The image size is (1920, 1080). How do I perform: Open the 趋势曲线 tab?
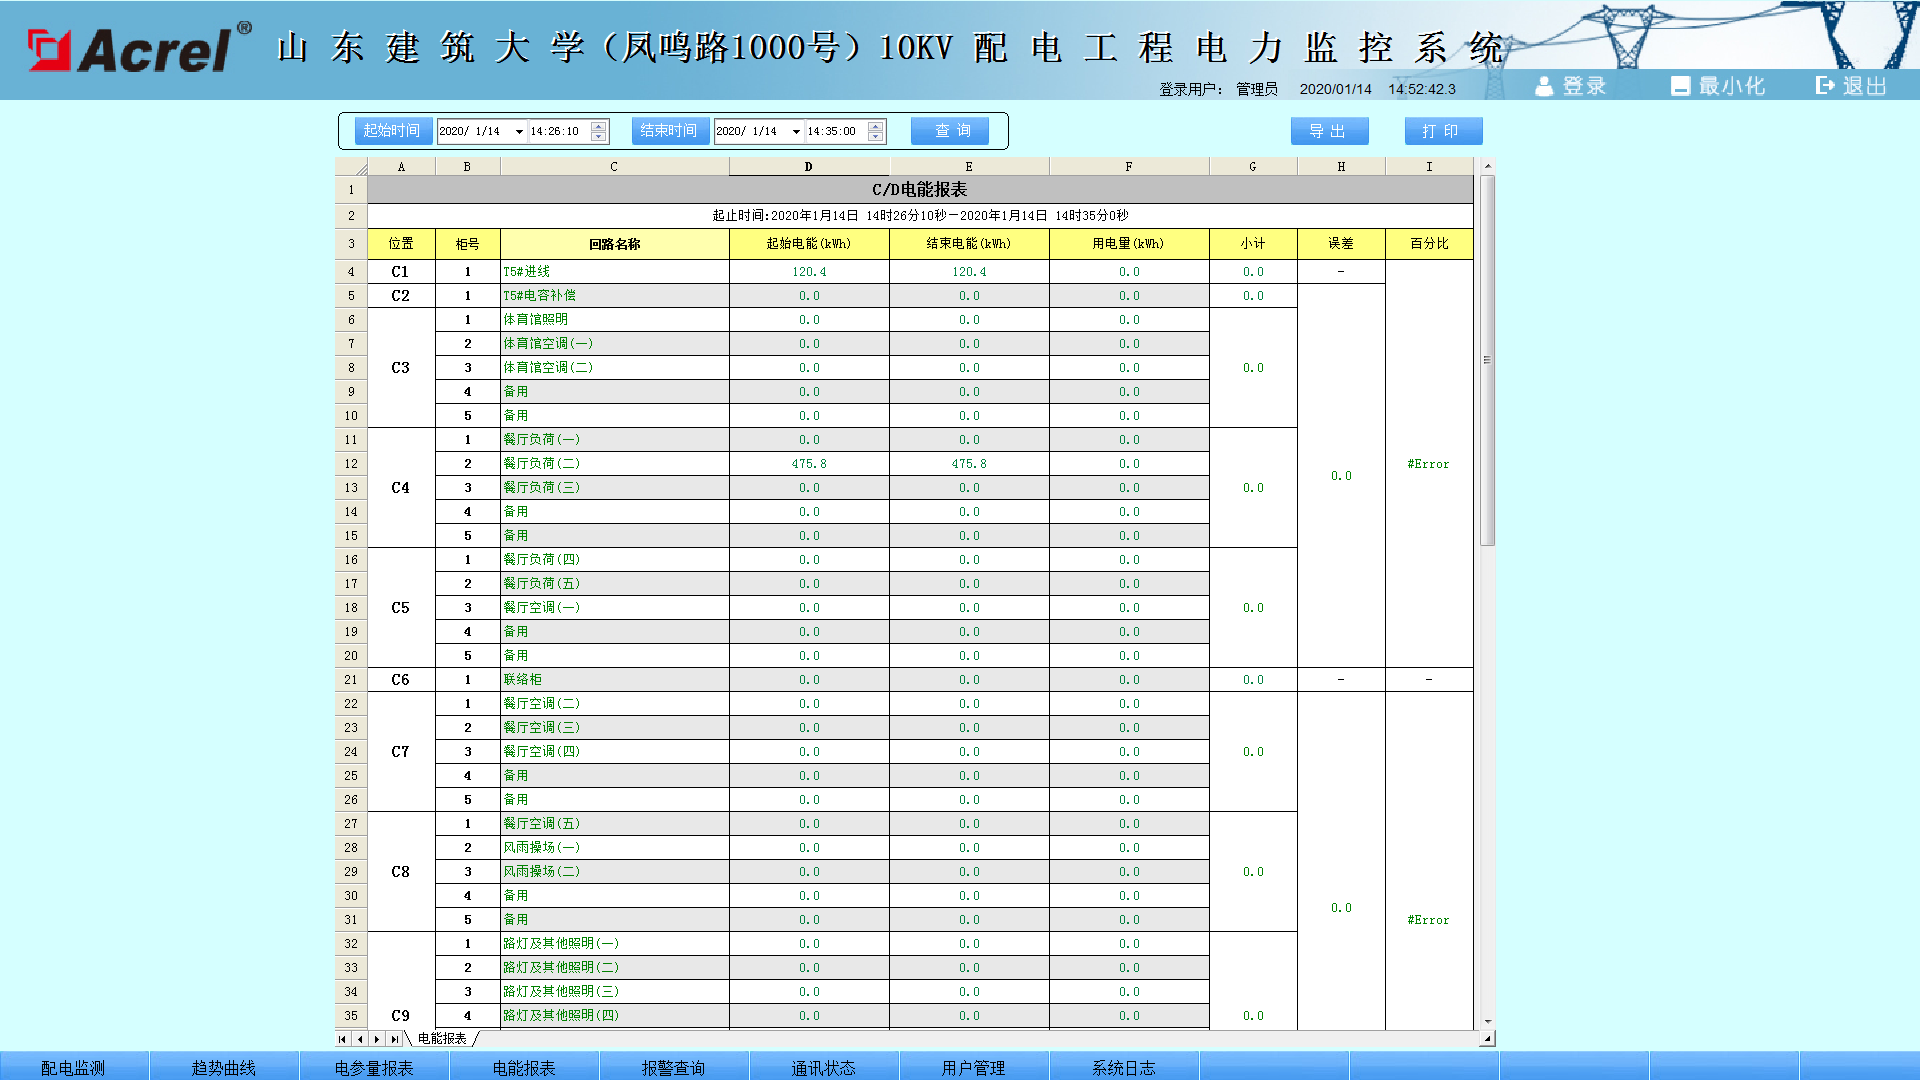click(224, 1067)
